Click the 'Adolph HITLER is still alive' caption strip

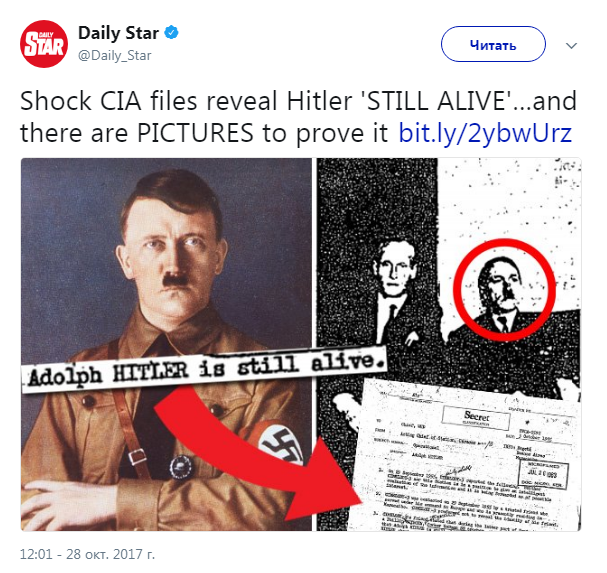tap(204, 370)
